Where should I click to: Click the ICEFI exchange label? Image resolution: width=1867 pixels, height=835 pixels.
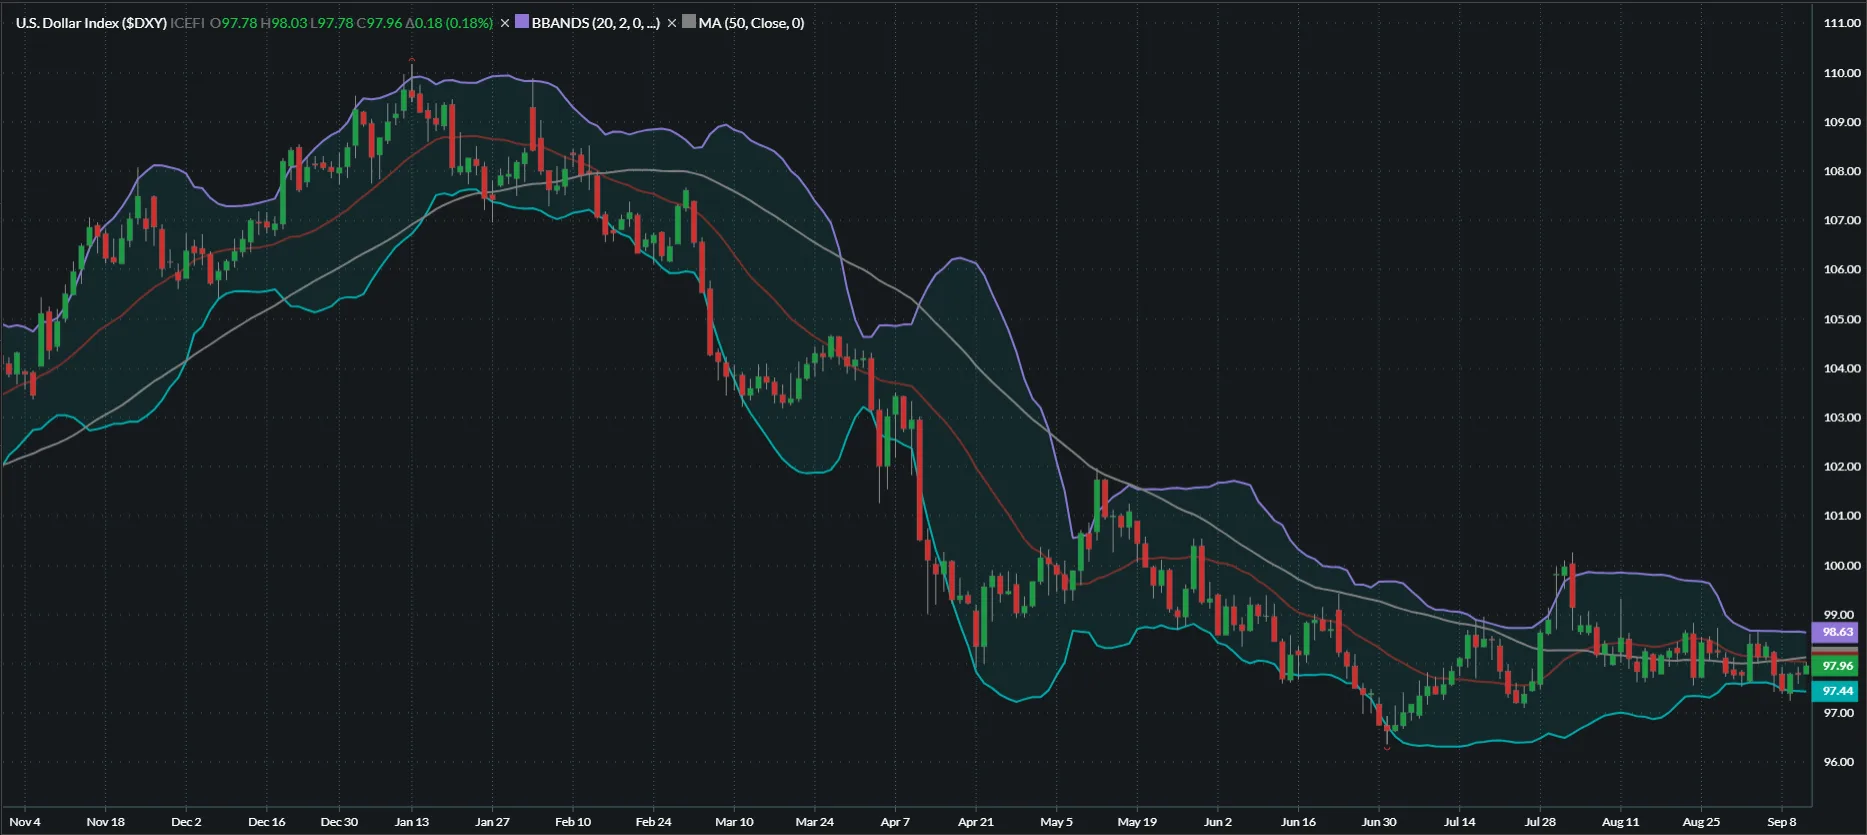[187, 23]
